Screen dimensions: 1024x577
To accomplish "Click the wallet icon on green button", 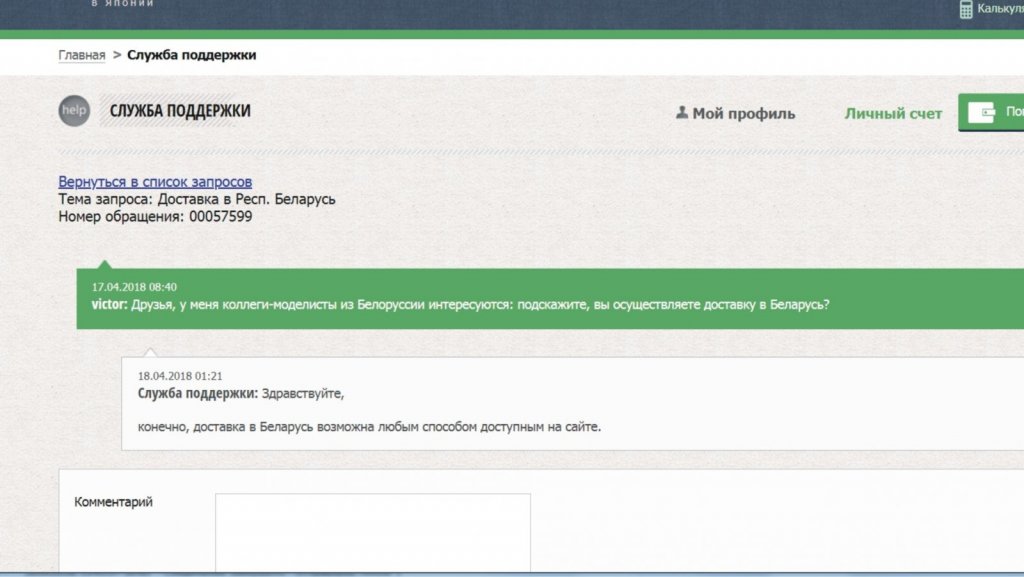I will click(987, 112).
